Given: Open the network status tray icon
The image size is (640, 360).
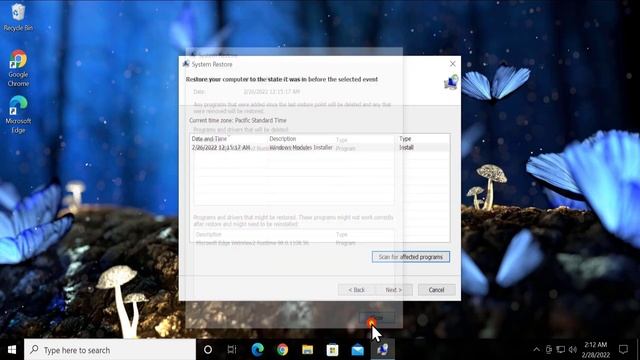Looking at the screenshot, I should [561, 350].
